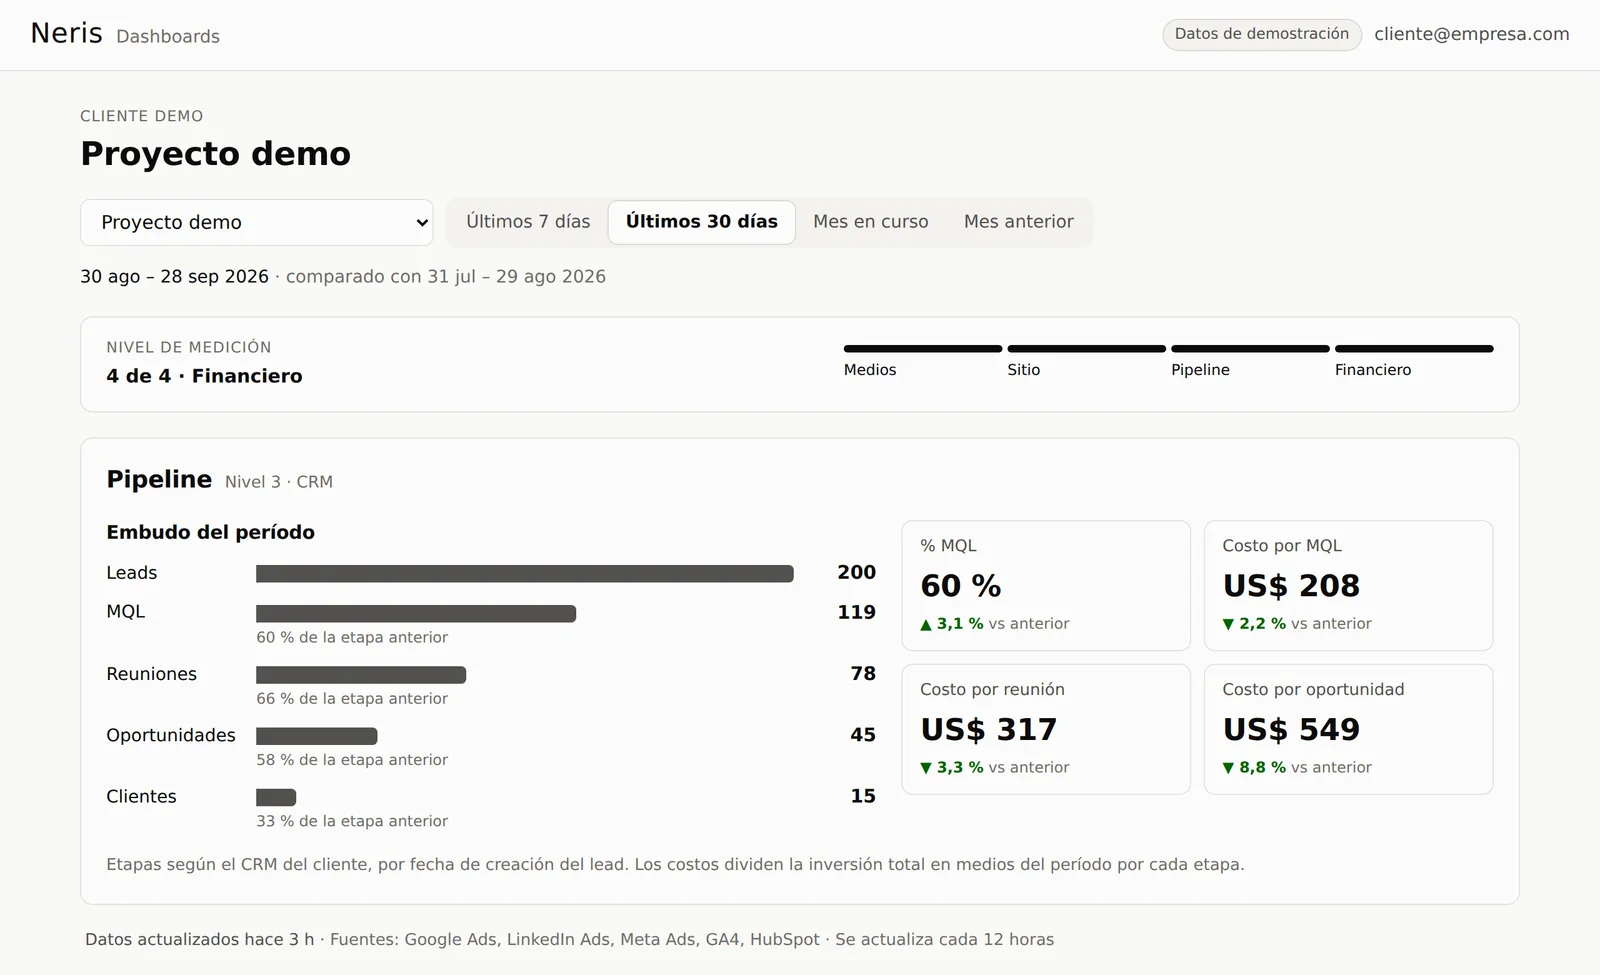The image size is (1600, 975).
Task: Click the MQL funnel bar
Action: [x=416, y=613]
